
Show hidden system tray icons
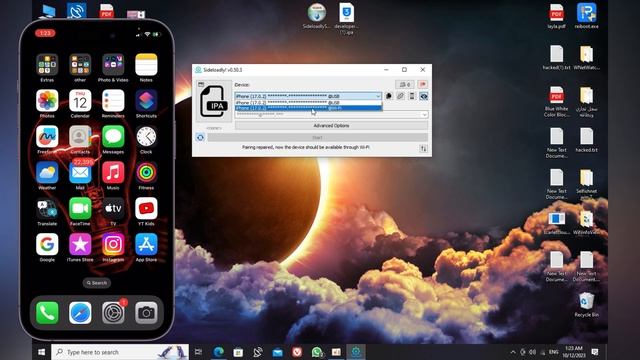513,352
